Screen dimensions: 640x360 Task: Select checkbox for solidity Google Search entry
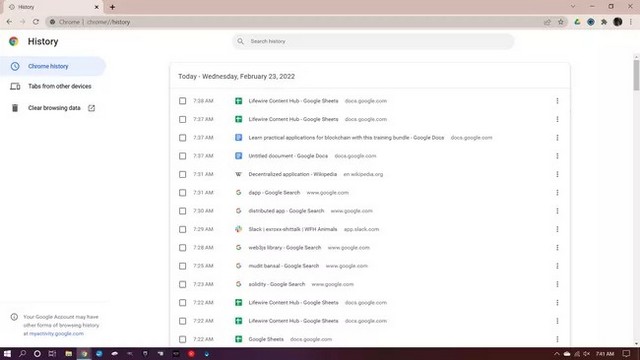(182, 284)
